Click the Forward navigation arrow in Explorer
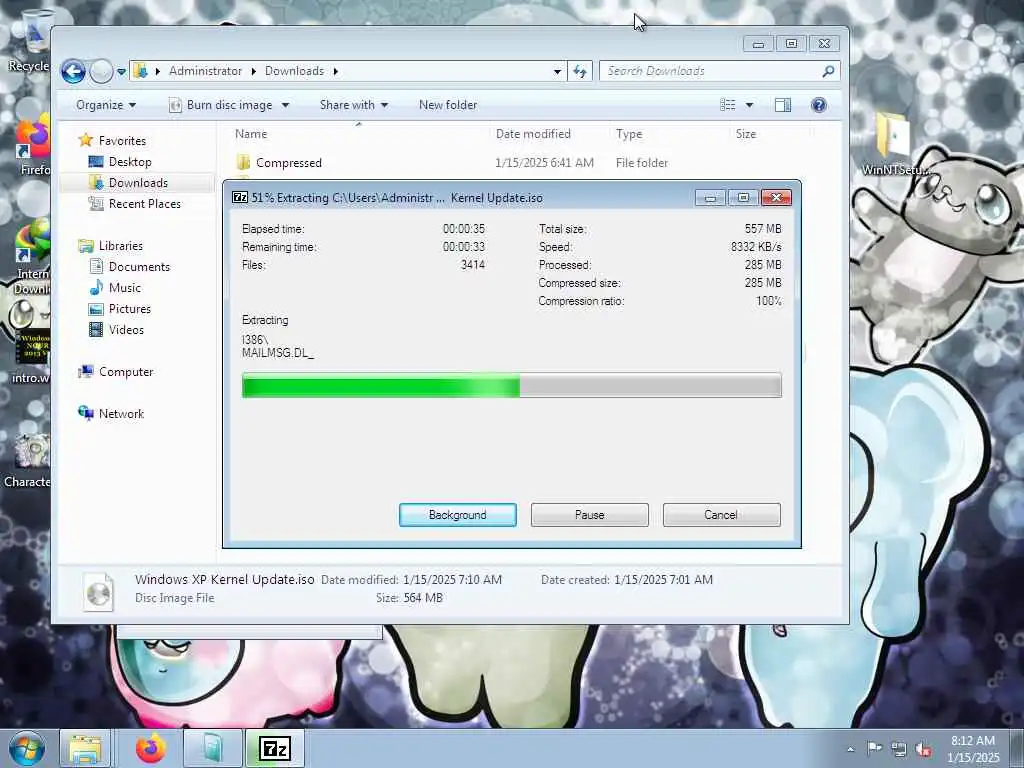Viewport: 1024px width, 768px height. click(x=101, y=71)
